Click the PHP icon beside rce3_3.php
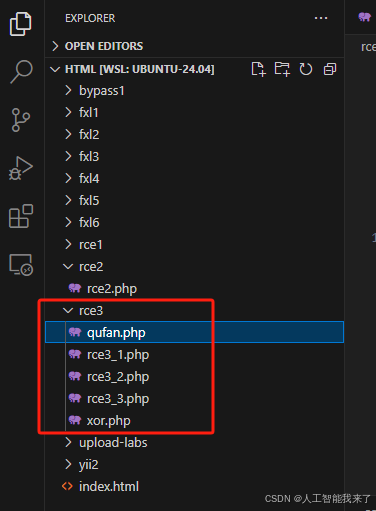Image resolution: width=376 pixels, height=511 pixels. click(75, 398)
